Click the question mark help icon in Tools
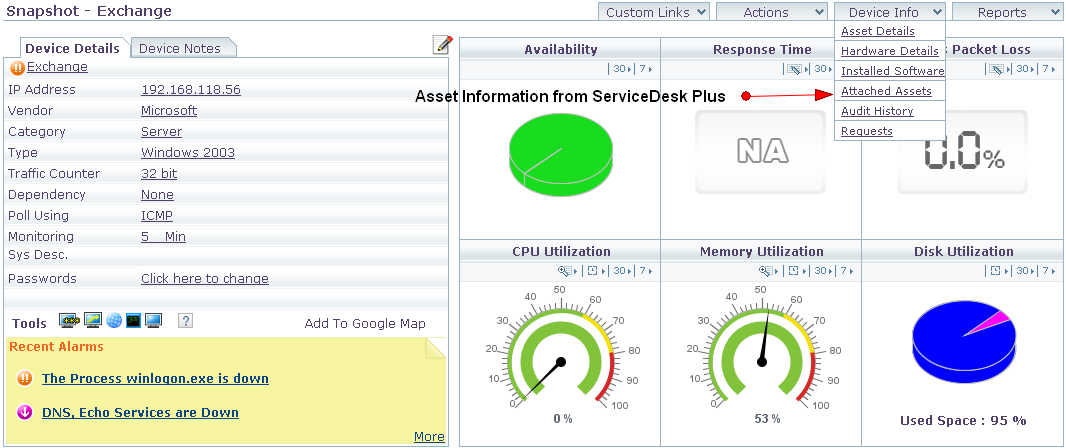1066x448 pixels. point(185,321)
